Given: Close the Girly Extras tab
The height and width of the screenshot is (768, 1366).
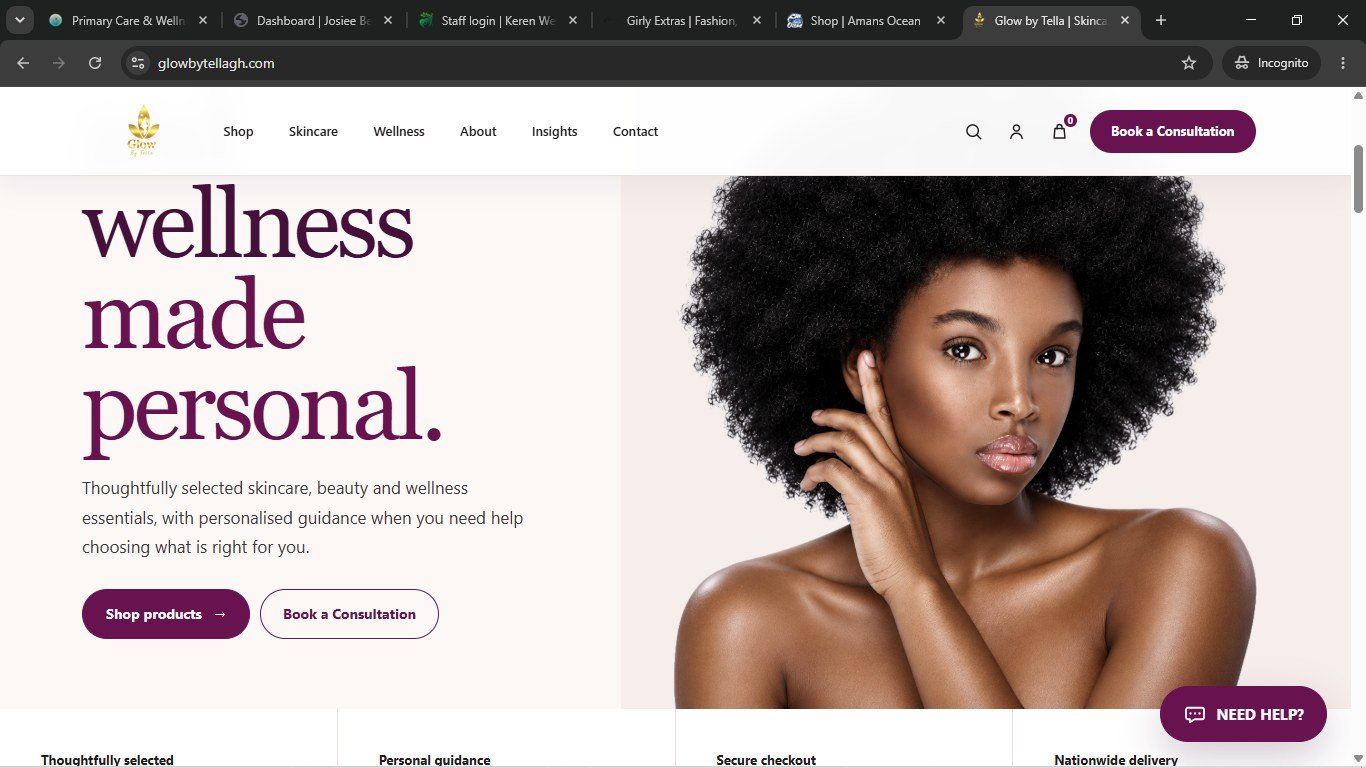Looking at the screenshot, I should 756,20.
